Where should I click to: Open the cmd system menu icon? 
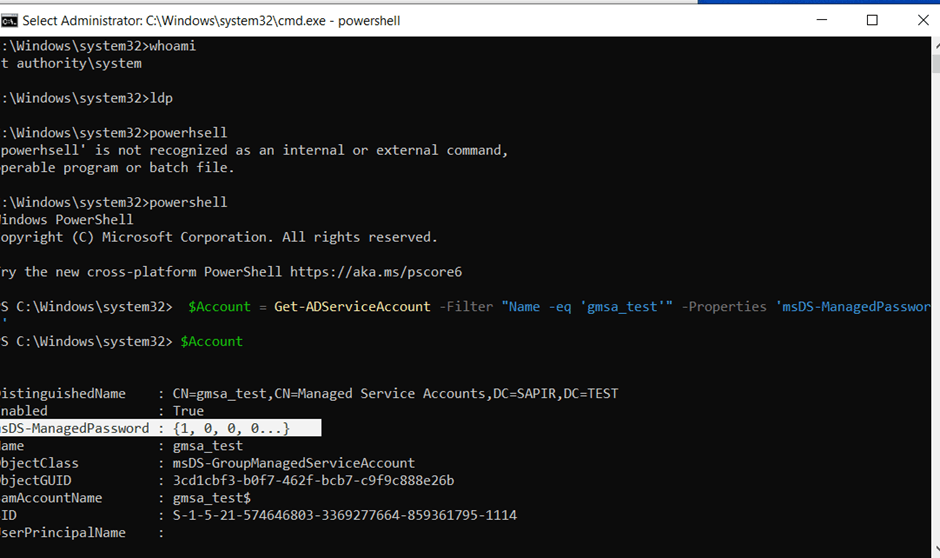(x=10, y=19)
